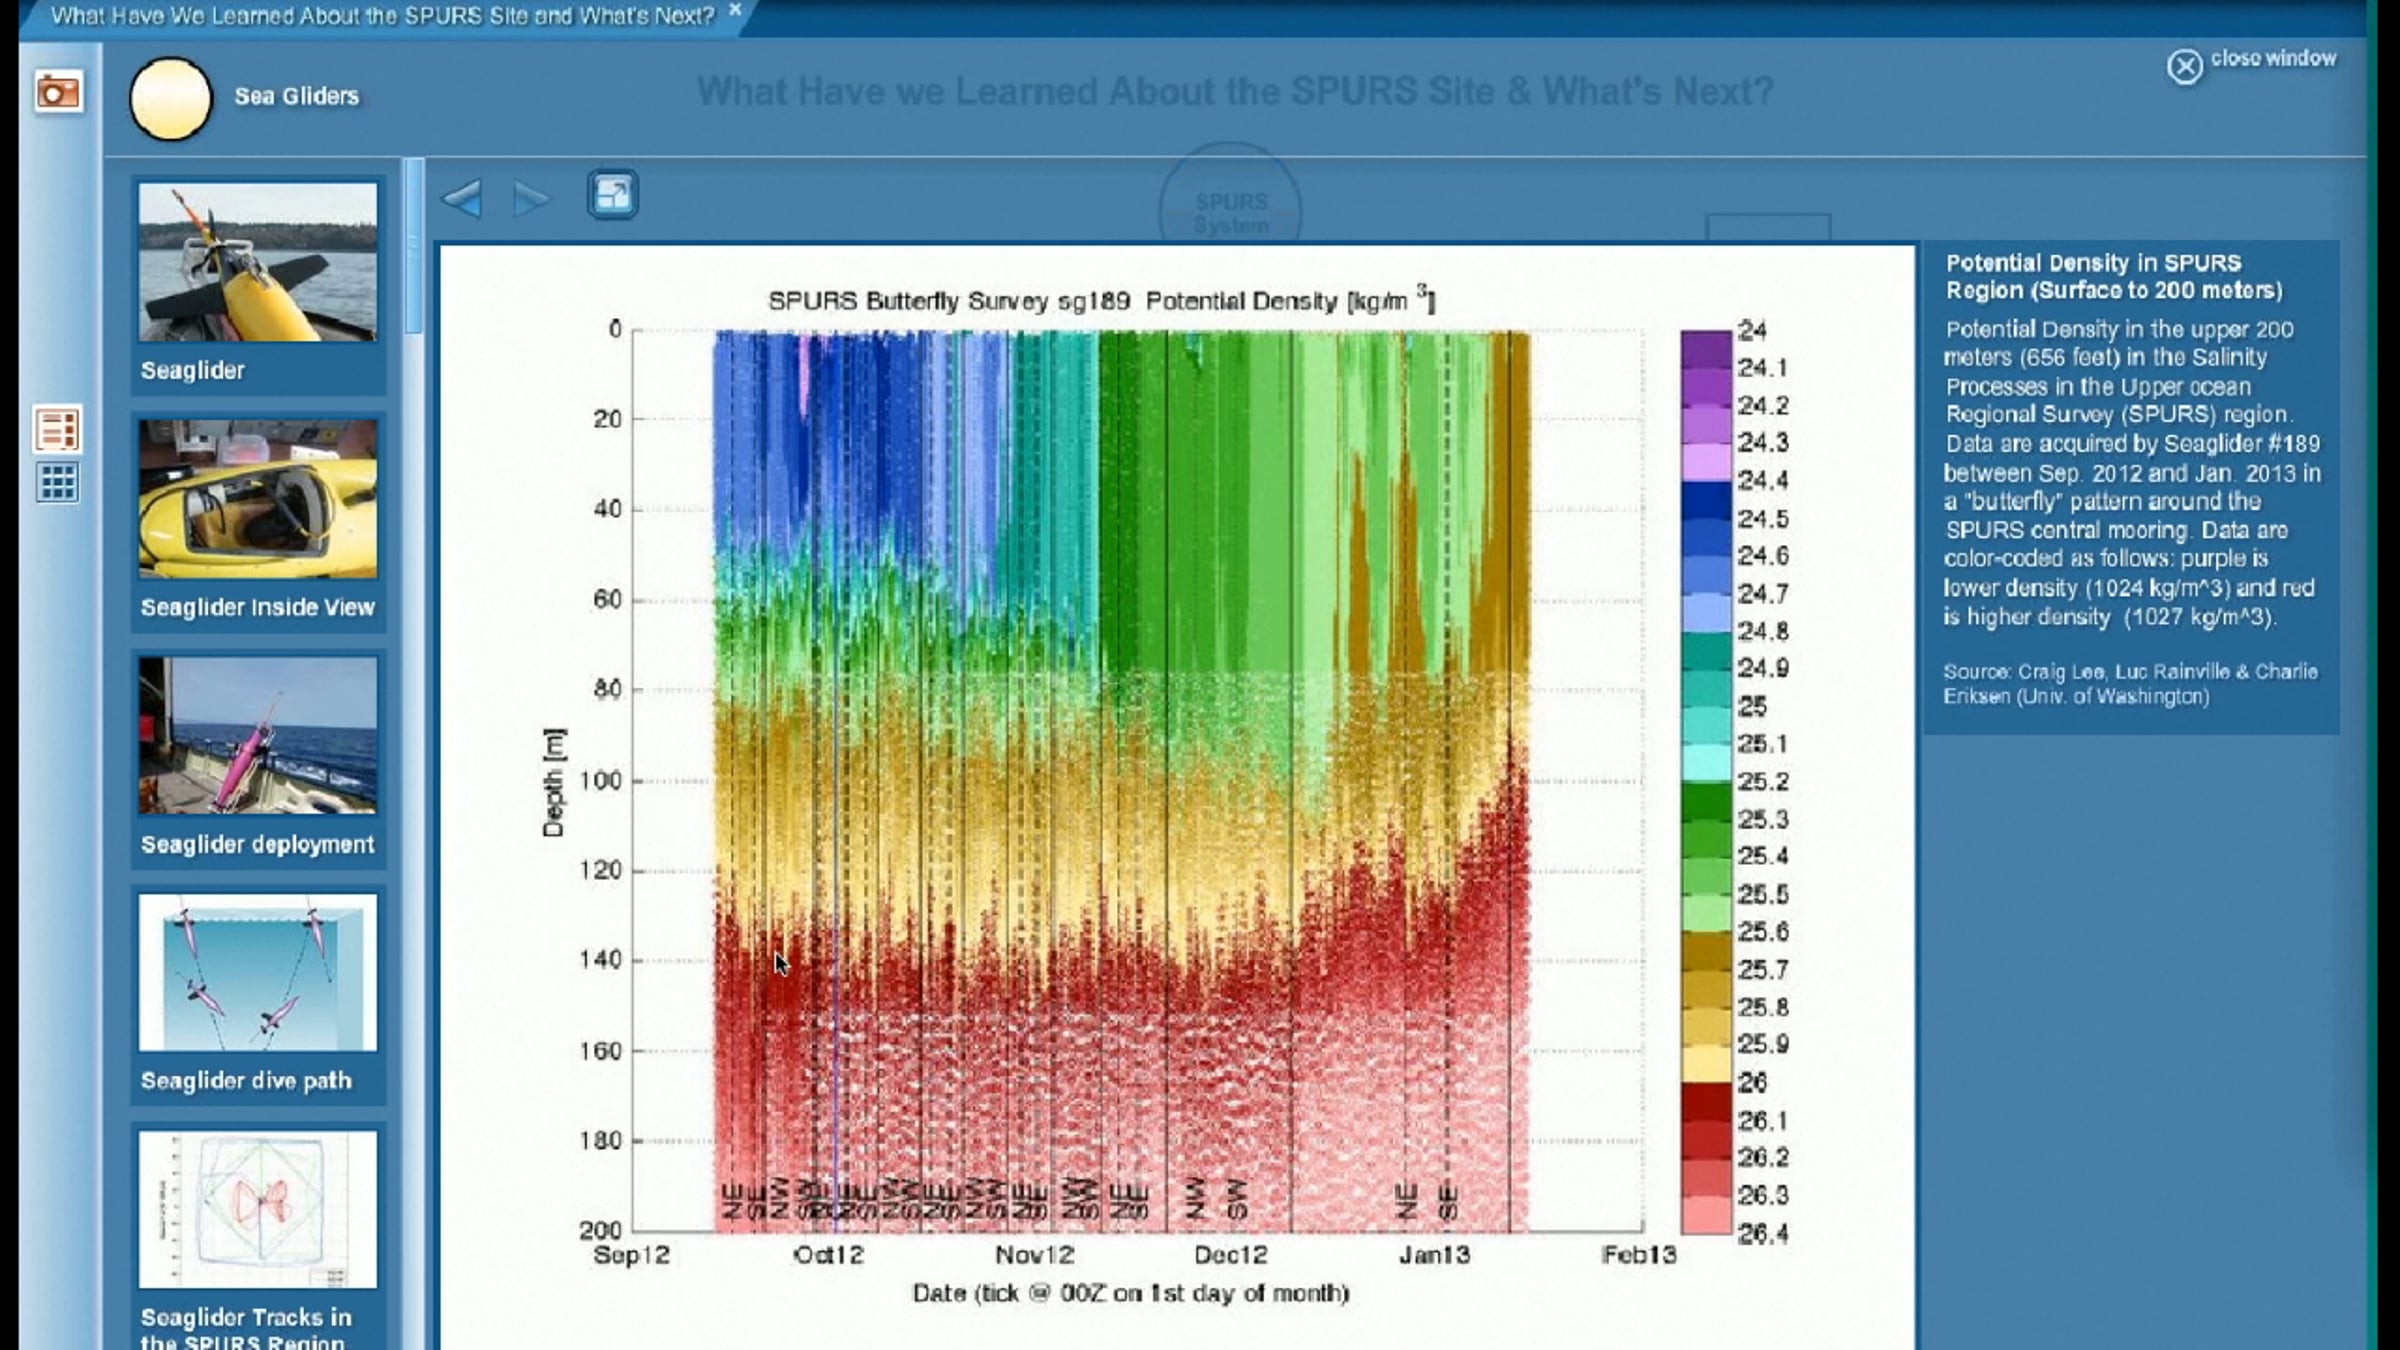Click the SPURS Site tab title
The width and height of the screenshot is (2400, 1350).
click(x=382, y=16)
